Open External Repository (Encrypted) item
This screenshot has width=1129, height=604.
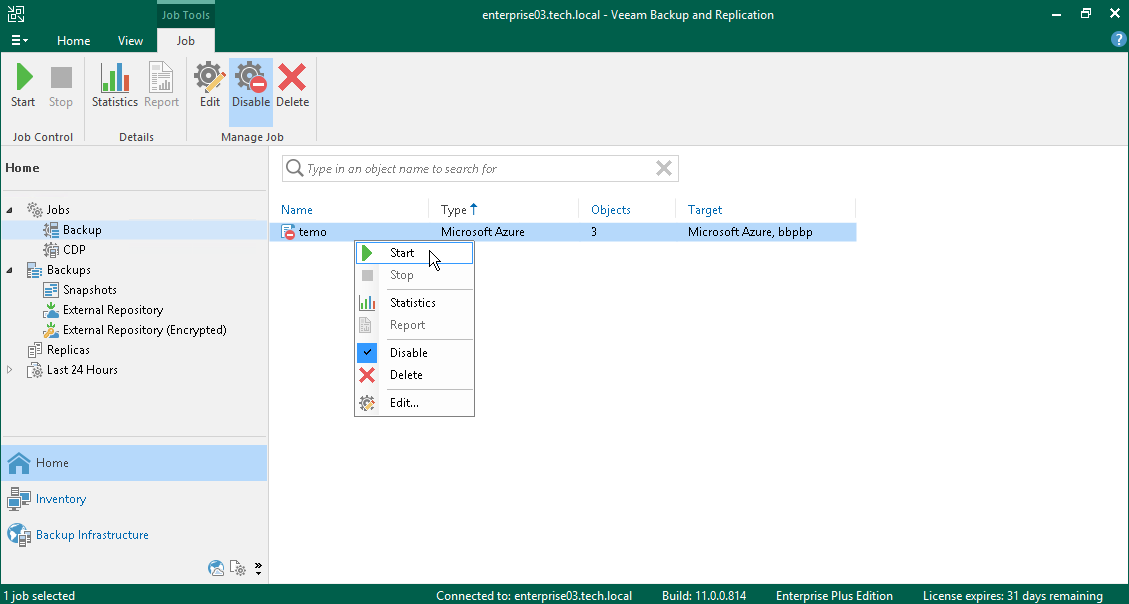point(144,330)
